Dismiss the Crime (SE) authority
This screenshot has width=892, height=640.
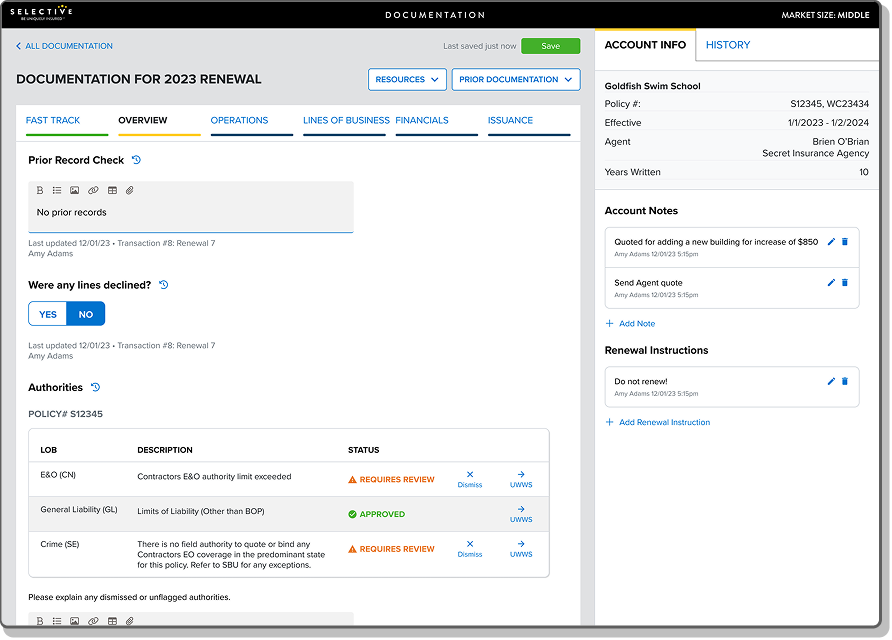(469, 549)
